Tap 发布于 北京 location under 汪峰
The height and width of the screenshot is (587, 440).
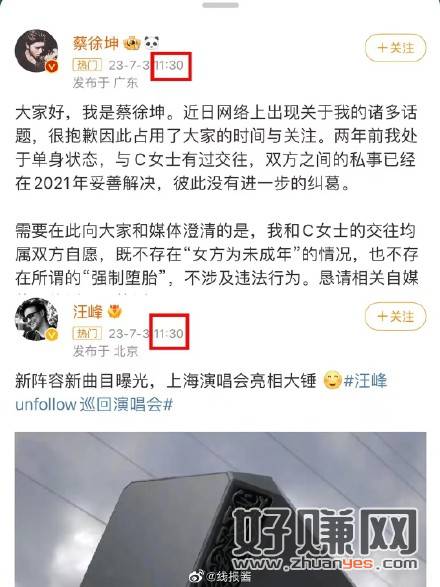pyautogui.click(x=106, y=351)
